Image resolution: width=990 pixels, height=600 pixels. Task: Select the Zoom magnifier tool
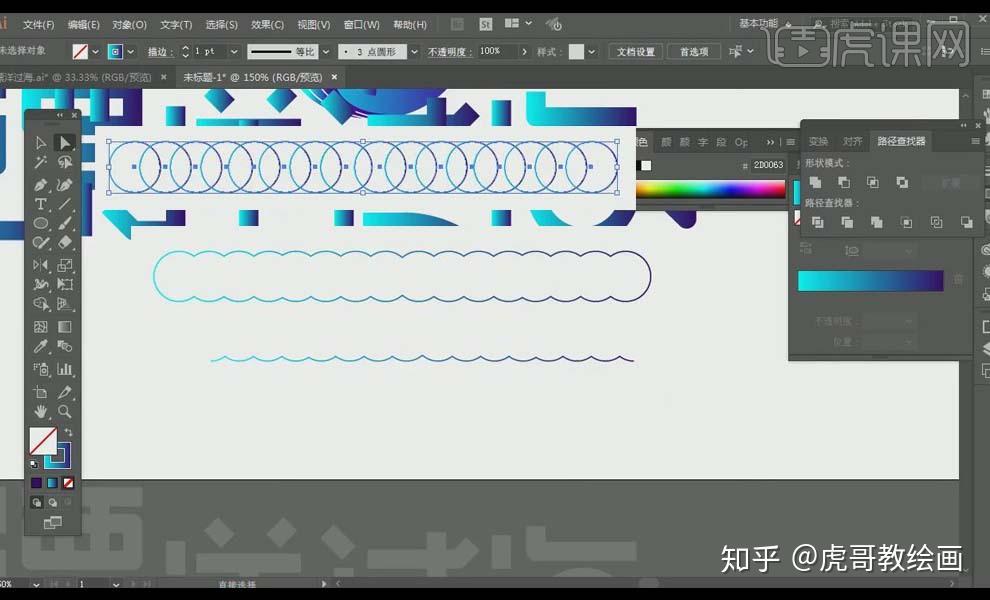pos(64,412)
